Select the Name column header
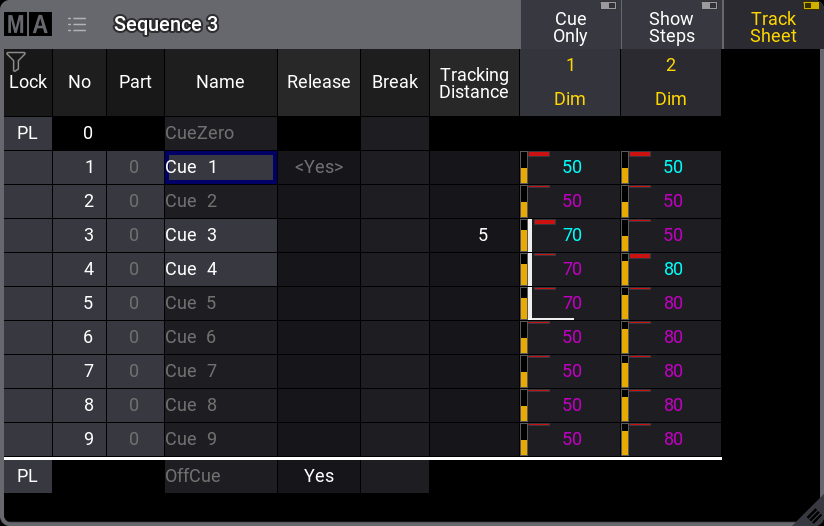 coord(220,82)
